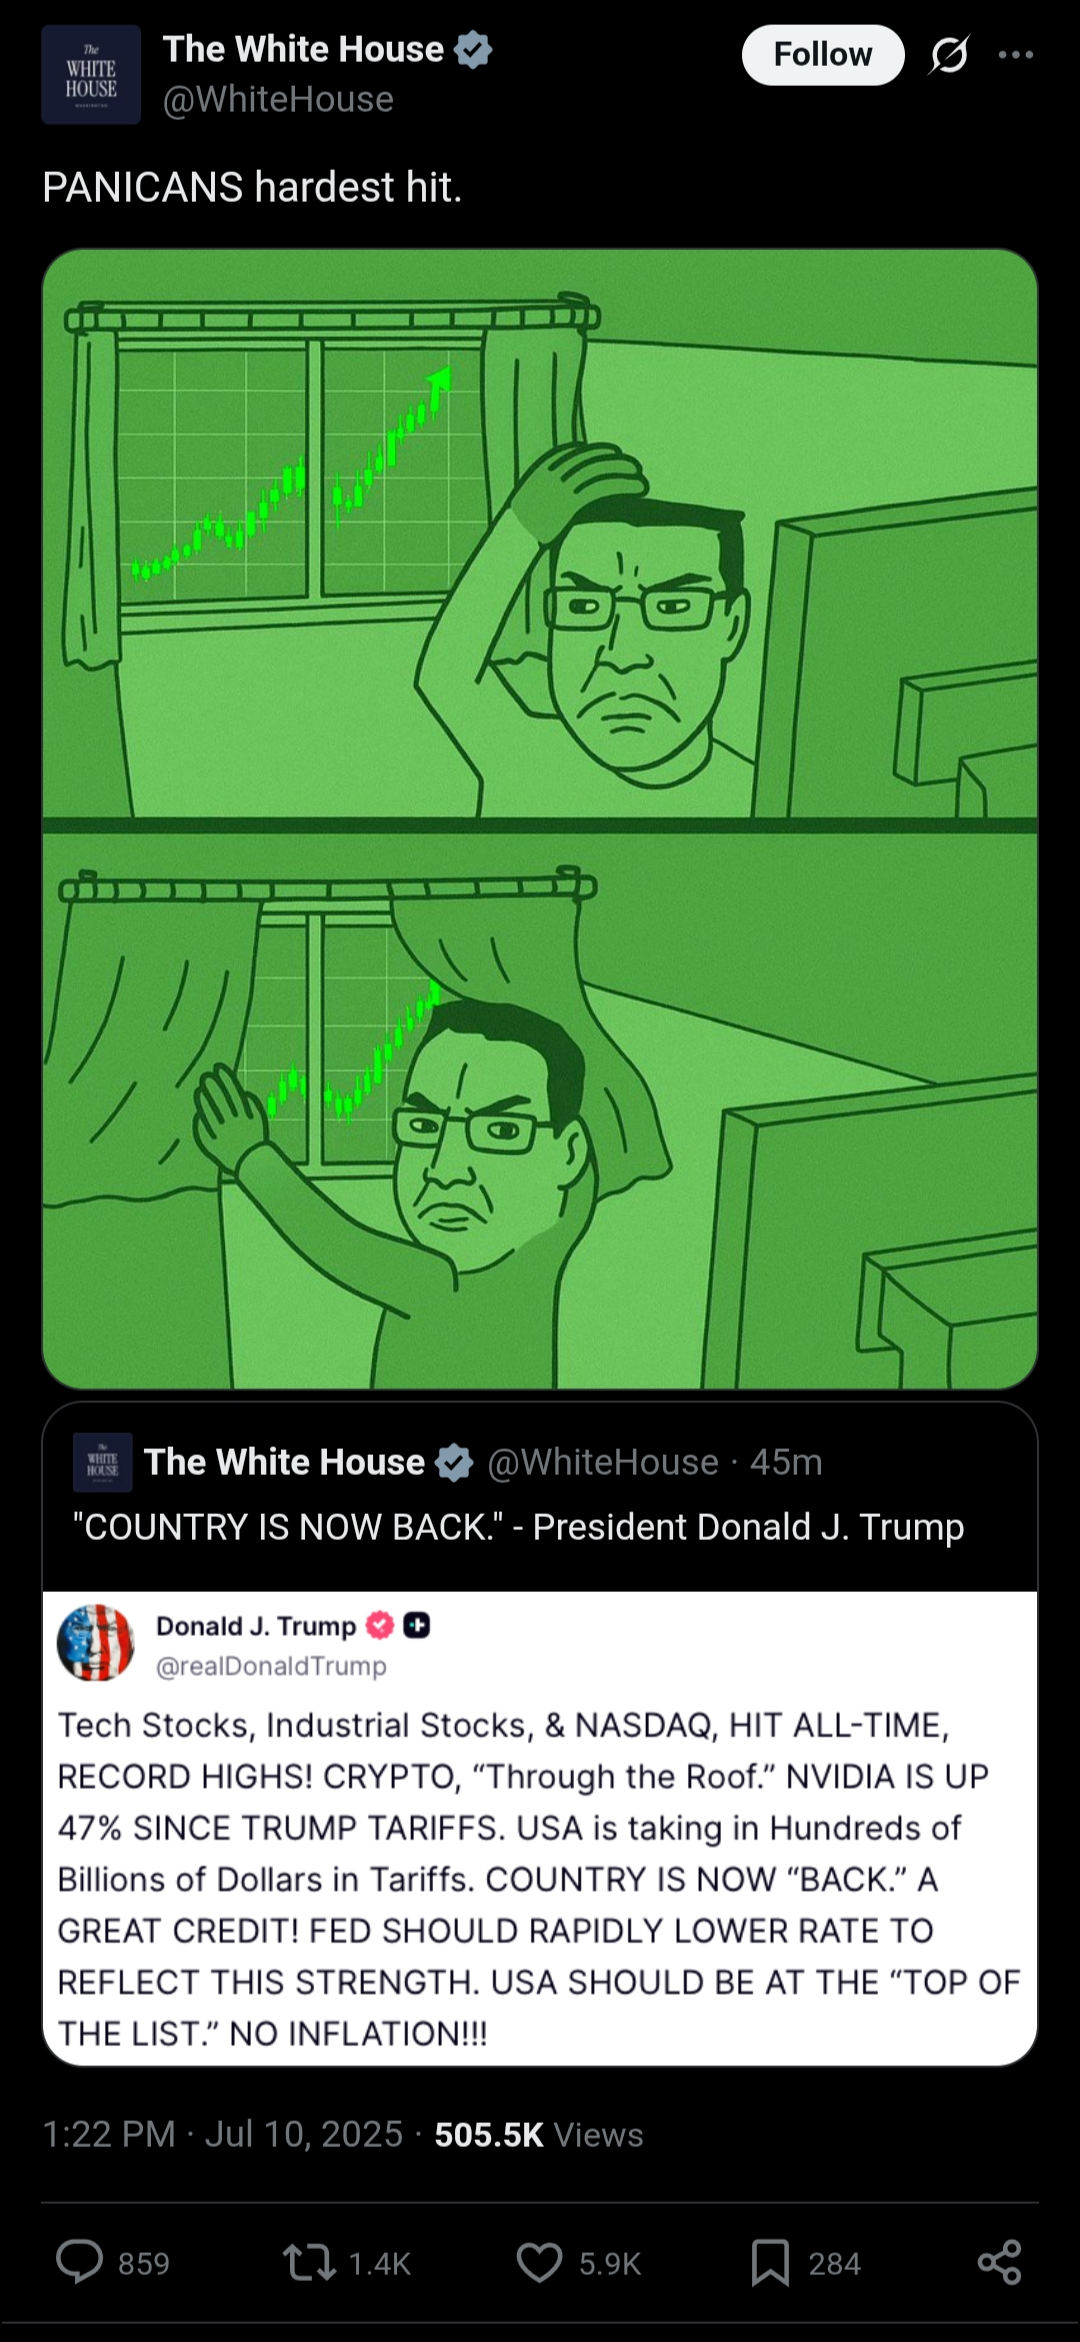The width and height of the screenshot is (1080, 2342).
Task: Click the 859 replies count
Action: (144, 2263)
